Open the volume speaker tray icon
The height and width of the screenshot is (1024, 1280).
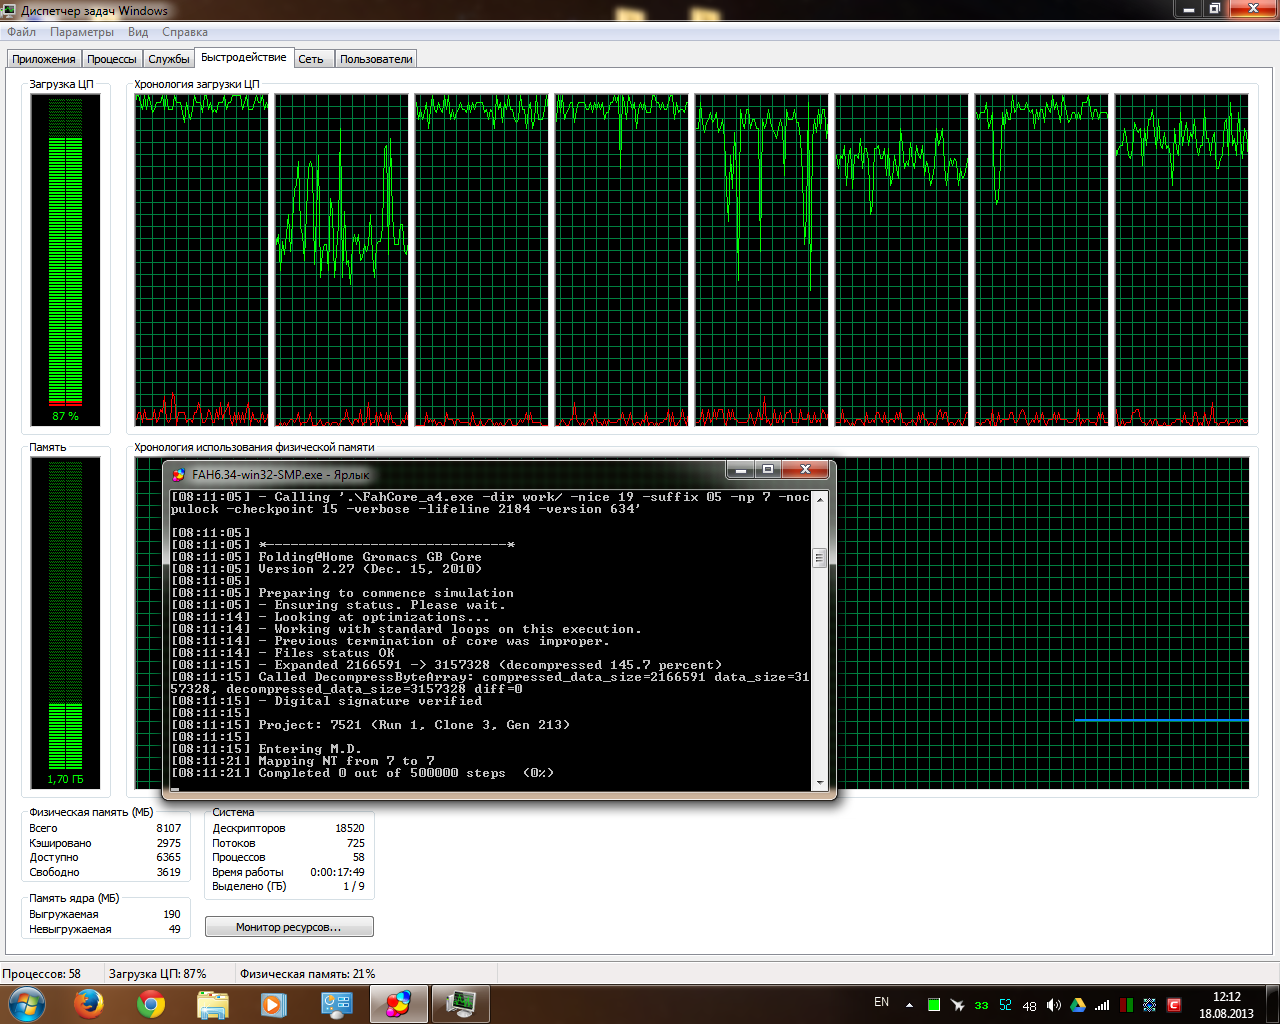tap(1054, 1005)
